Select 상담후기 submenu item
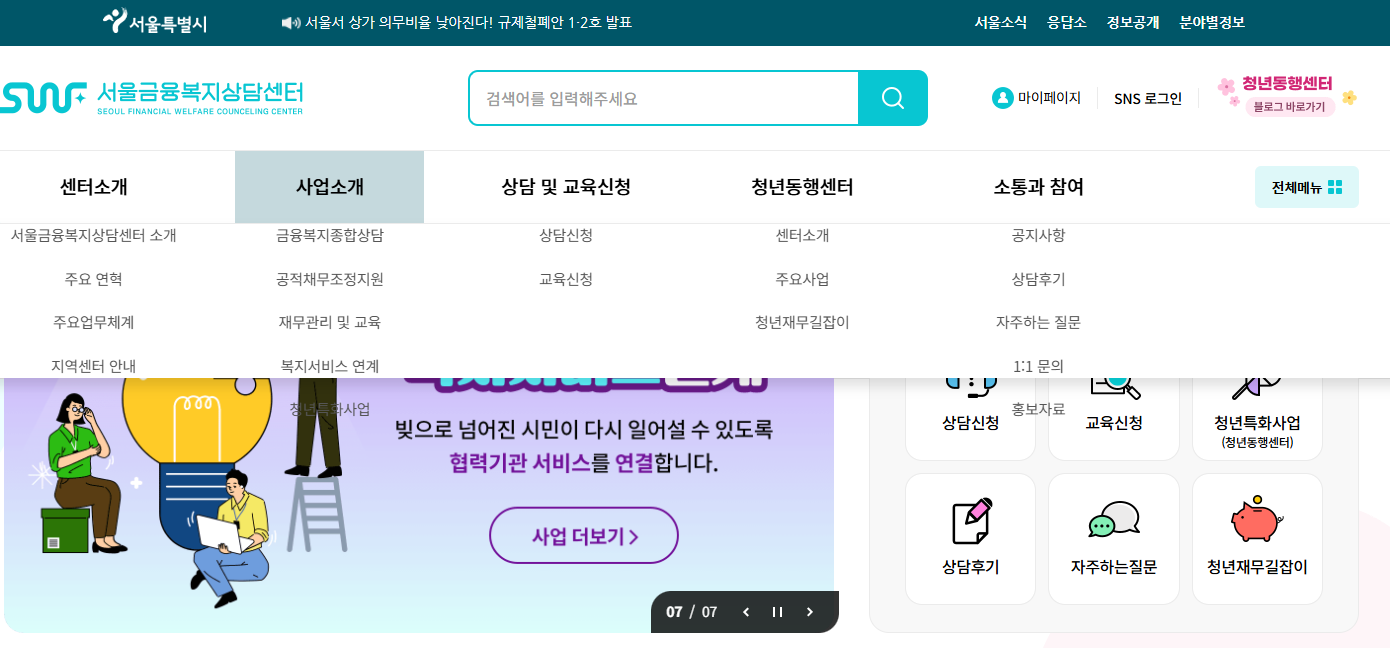The image size is (1390, 648). [x=1038, y=279]
